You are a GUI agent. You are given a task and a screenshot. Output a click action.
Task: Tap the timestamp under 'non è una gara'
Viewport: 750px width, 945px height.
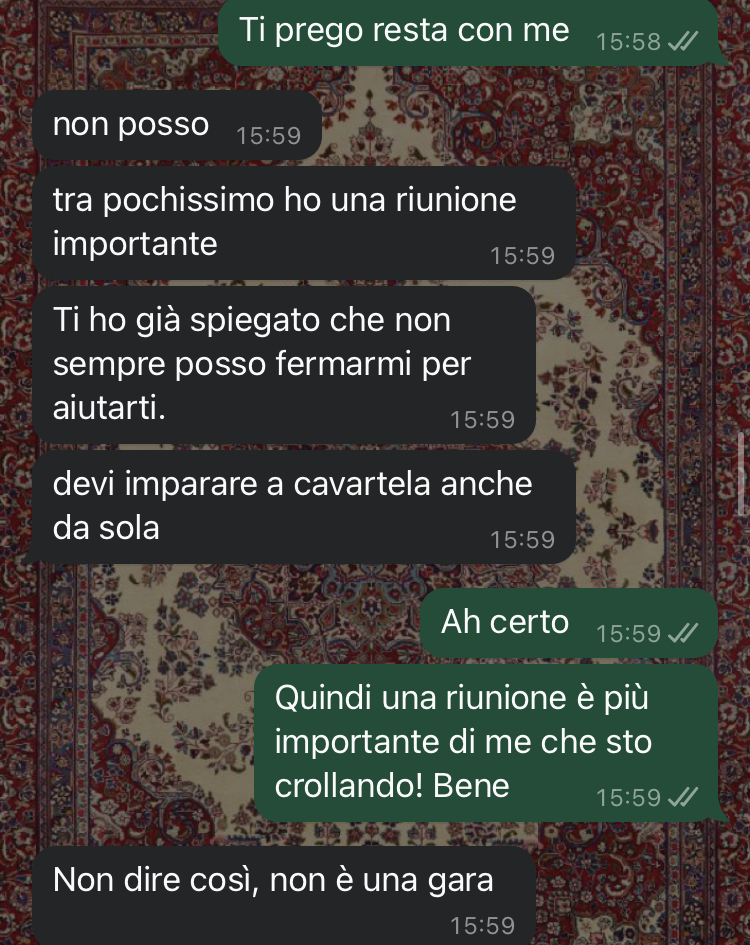[482, 926]
